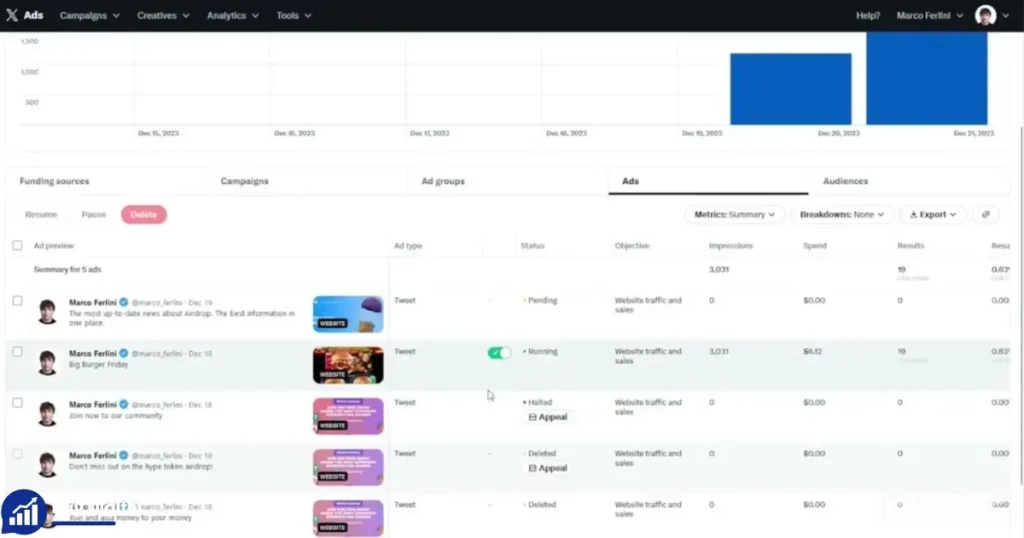Sort by the Impressions column header
The image size is (1024, 538).
click(731, 245)
